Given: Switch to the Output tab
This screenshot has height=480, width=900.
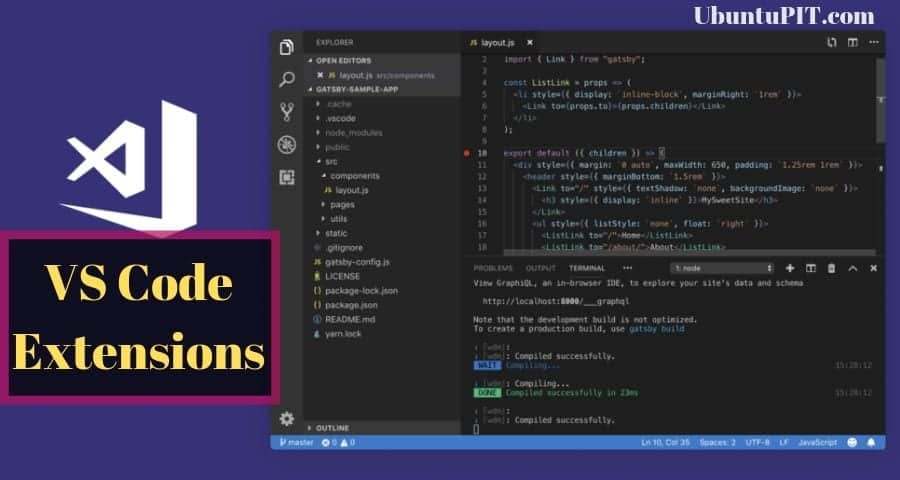Looking at the screenshot, I should tap(541, 268).
